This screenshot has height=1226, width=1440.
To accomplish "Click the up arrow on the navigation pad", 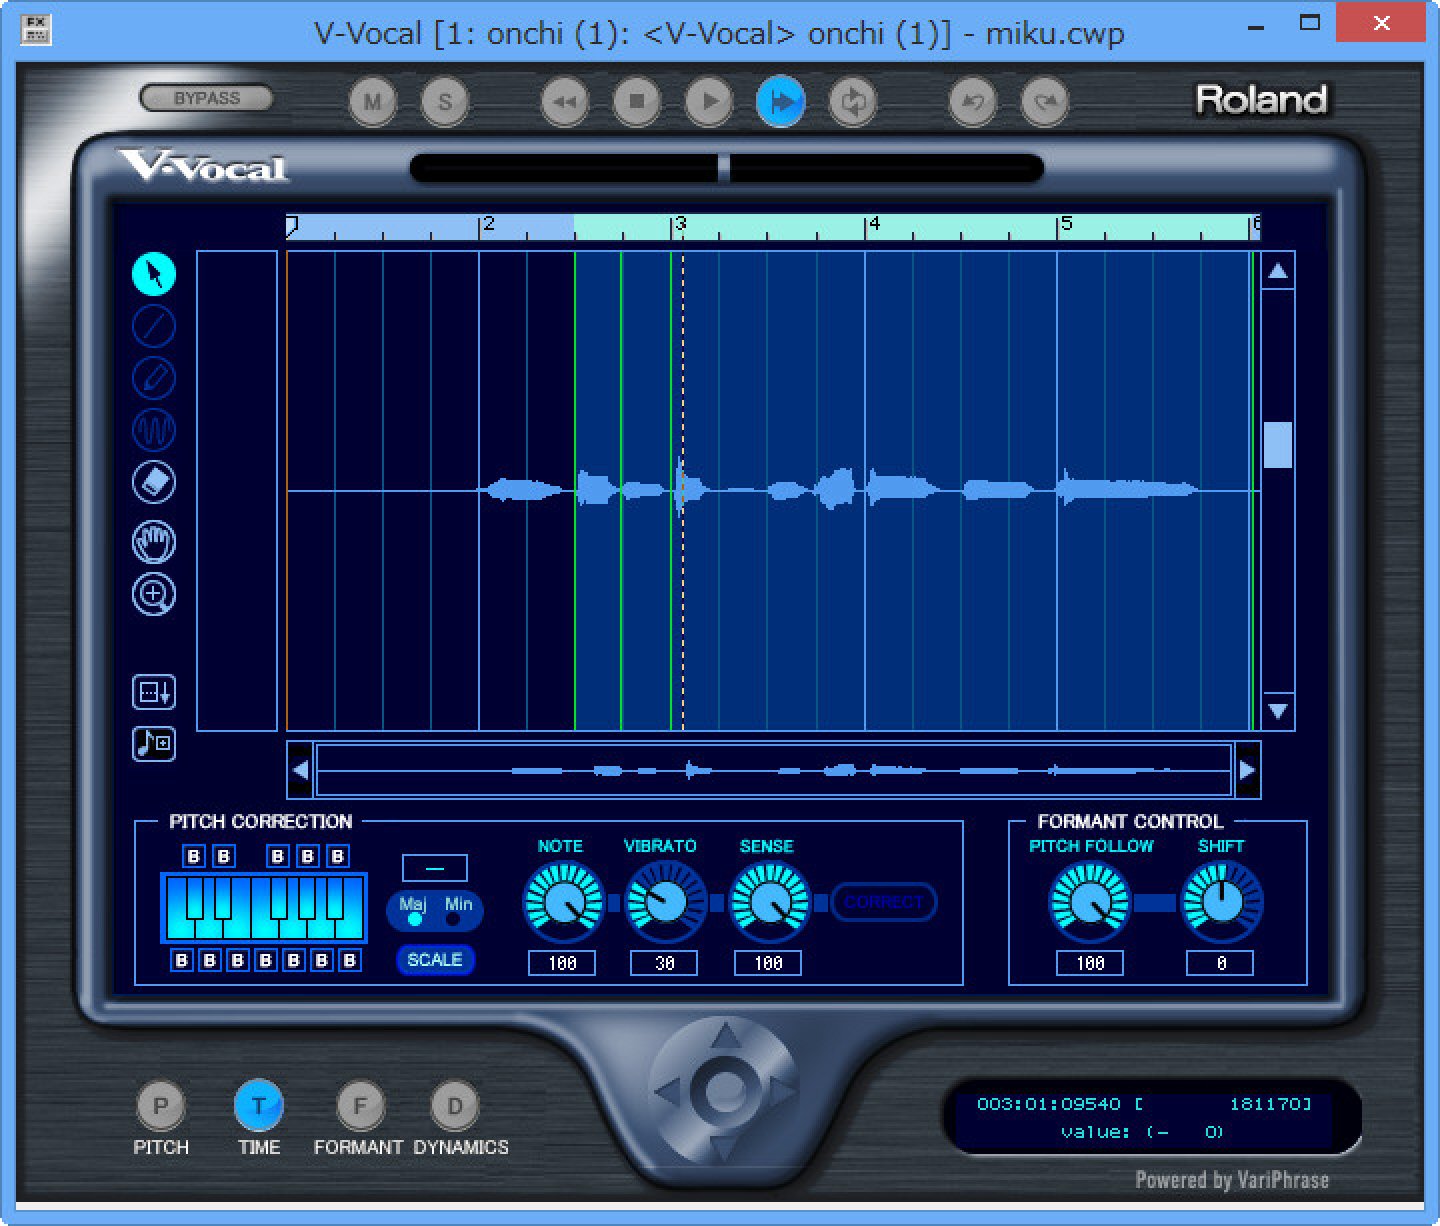I will [x=726, y=1036].
